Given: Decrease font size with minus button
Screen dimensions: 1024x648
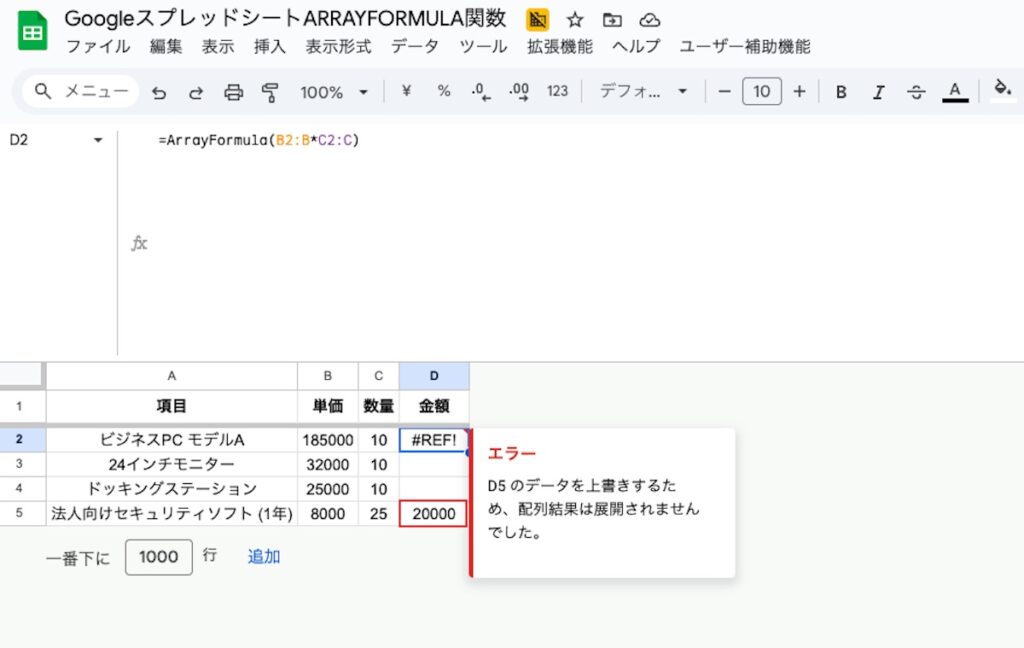Looking at the screenshot, I should pos(724,91).
